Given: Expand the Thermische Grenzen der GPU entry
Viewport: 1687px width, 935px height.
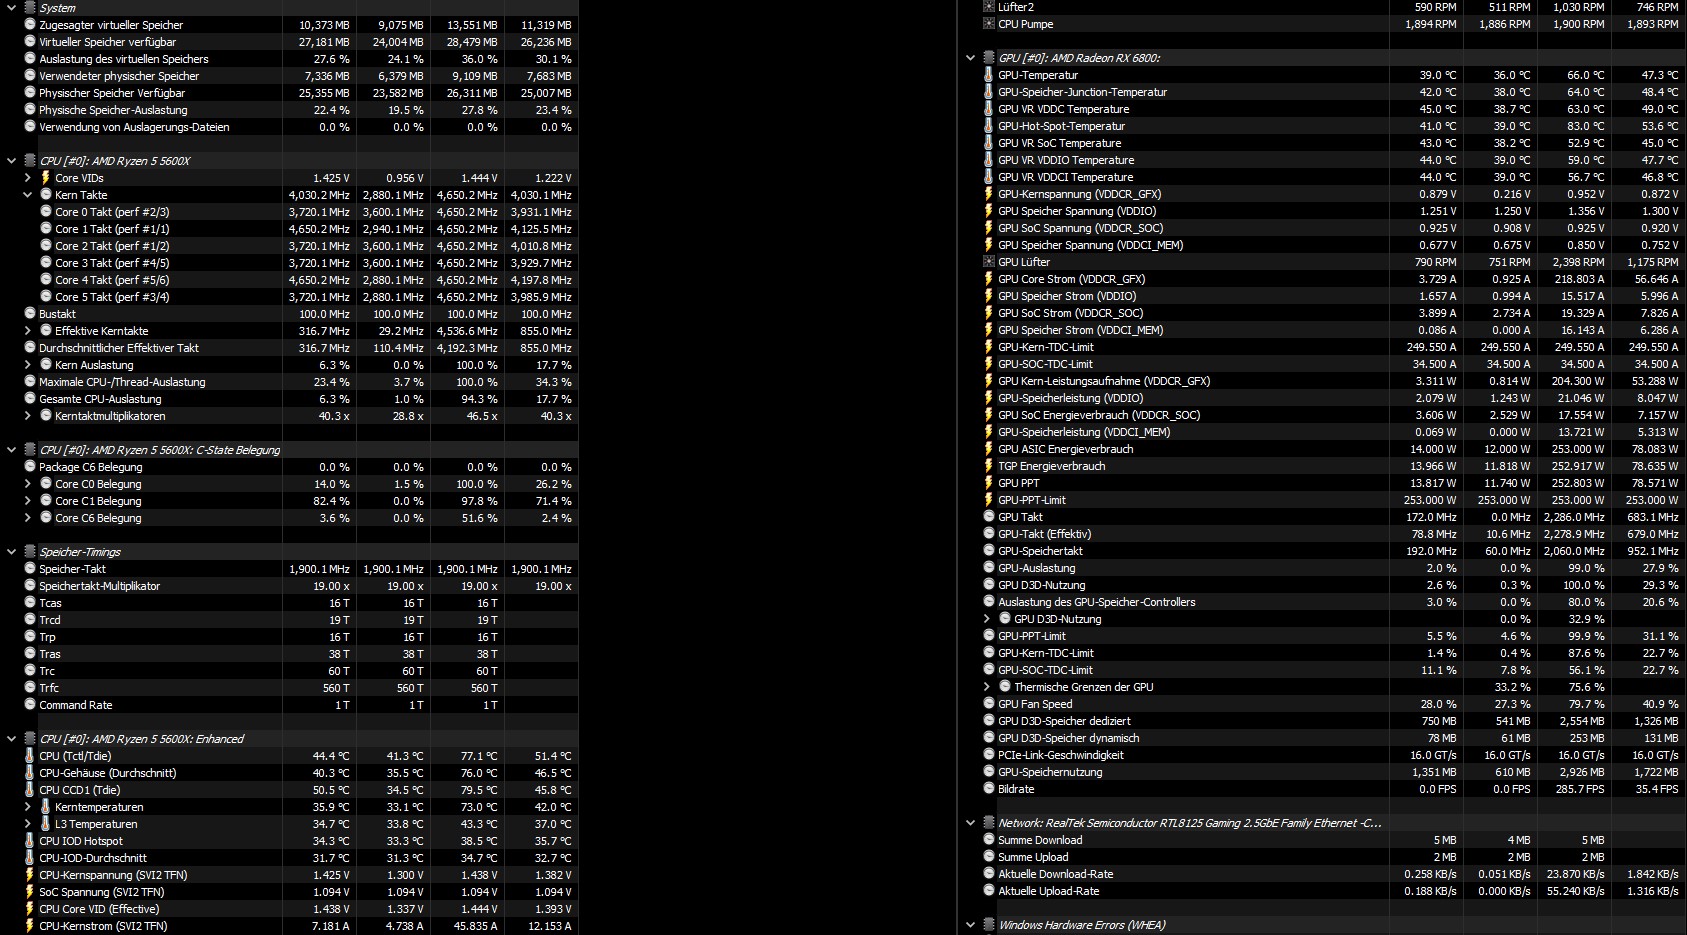Looking at the screenshot, I should pyautogui.click(x=985, y=687).
